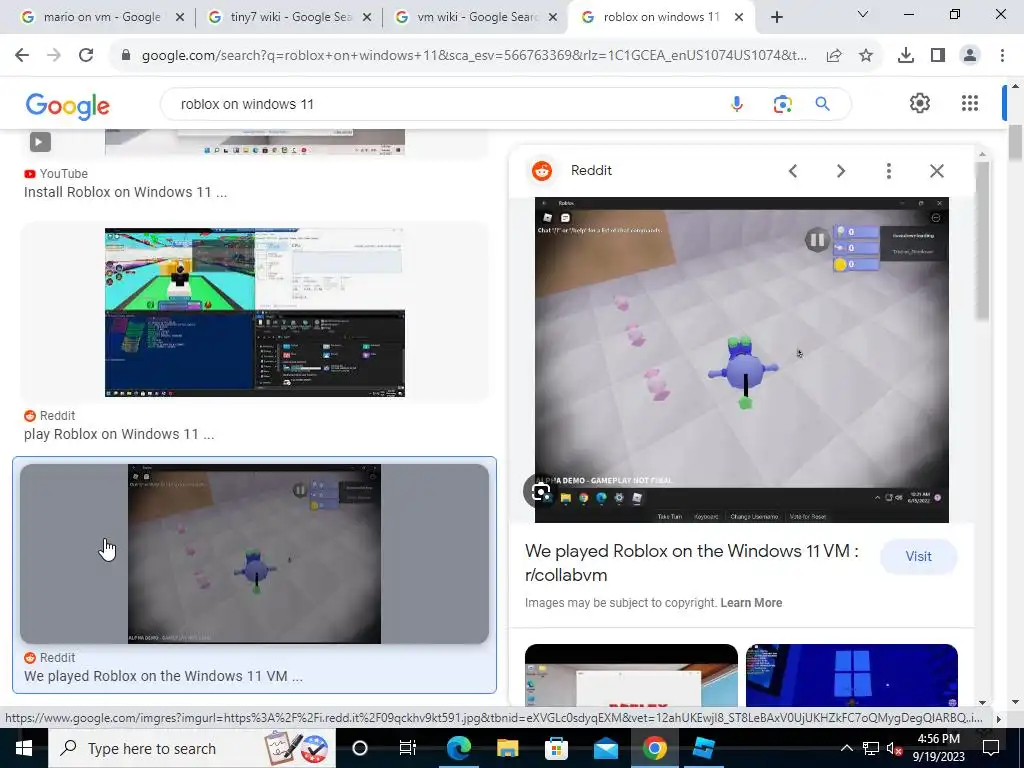Click the address bar URL

click(x=474, y=56)
